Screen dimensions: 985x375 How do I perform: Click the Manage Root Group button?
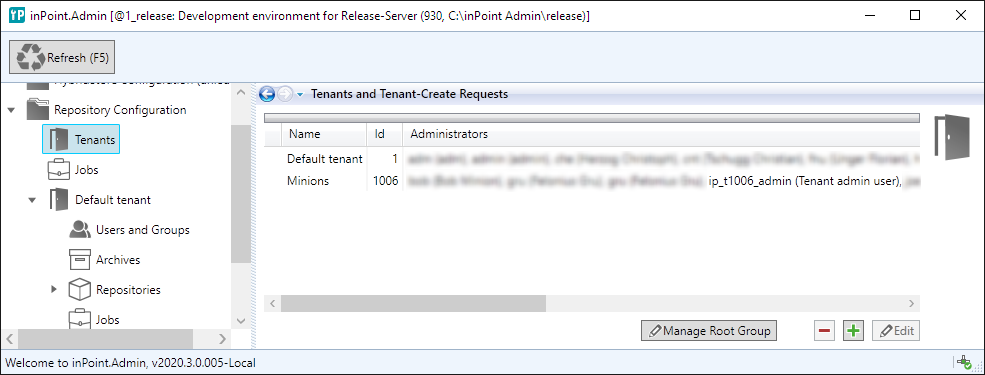tap(709, 330)
